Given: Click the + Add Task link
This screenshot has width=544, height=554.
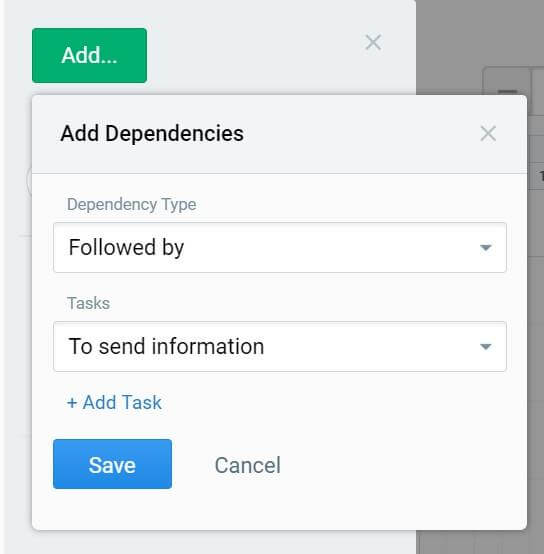Looking at the screenshot, I should (x=114, y=402).
